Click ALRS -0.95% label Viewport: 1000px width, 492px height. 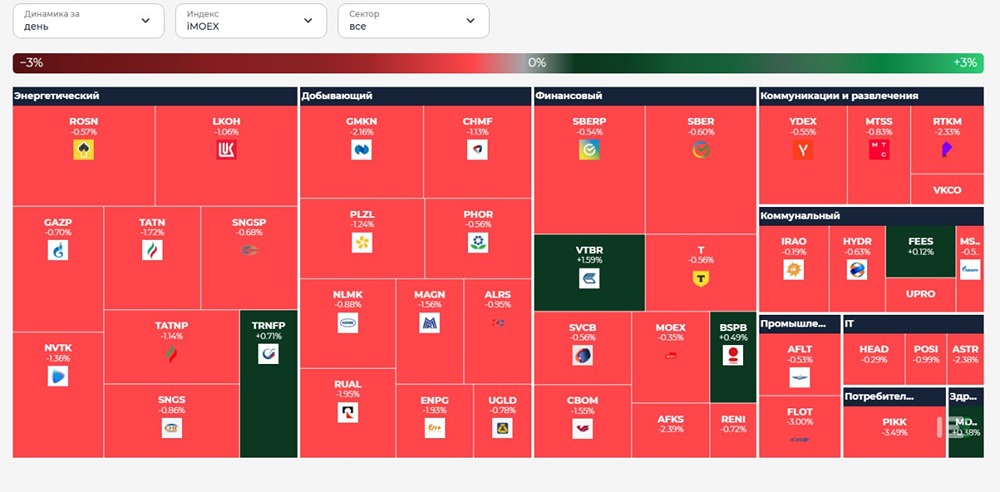point(497,299)
